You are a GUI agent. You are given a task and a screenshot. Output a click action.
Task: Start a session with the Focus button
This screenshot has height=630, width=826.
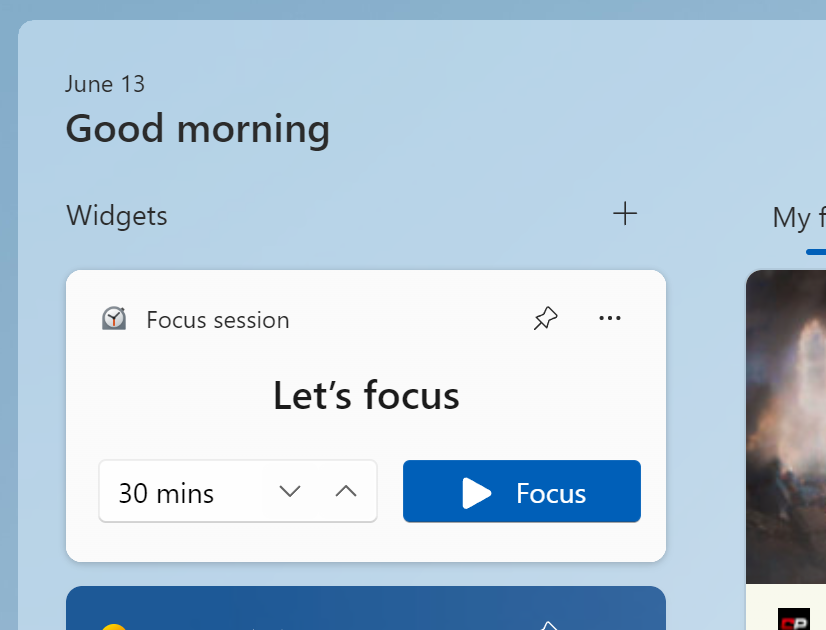521,491
